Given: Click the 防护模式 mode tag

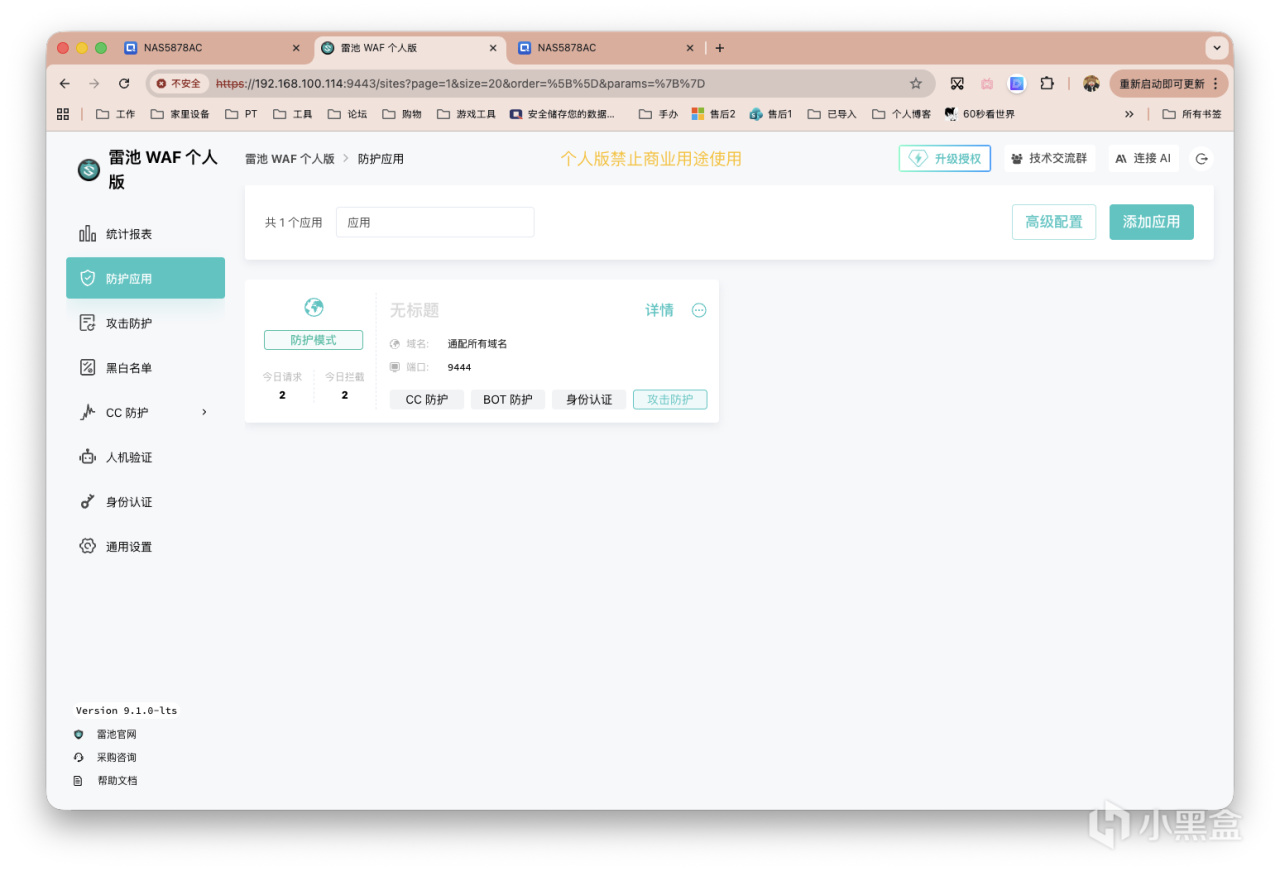Looking at the screenshot, I should pos(313,340).
